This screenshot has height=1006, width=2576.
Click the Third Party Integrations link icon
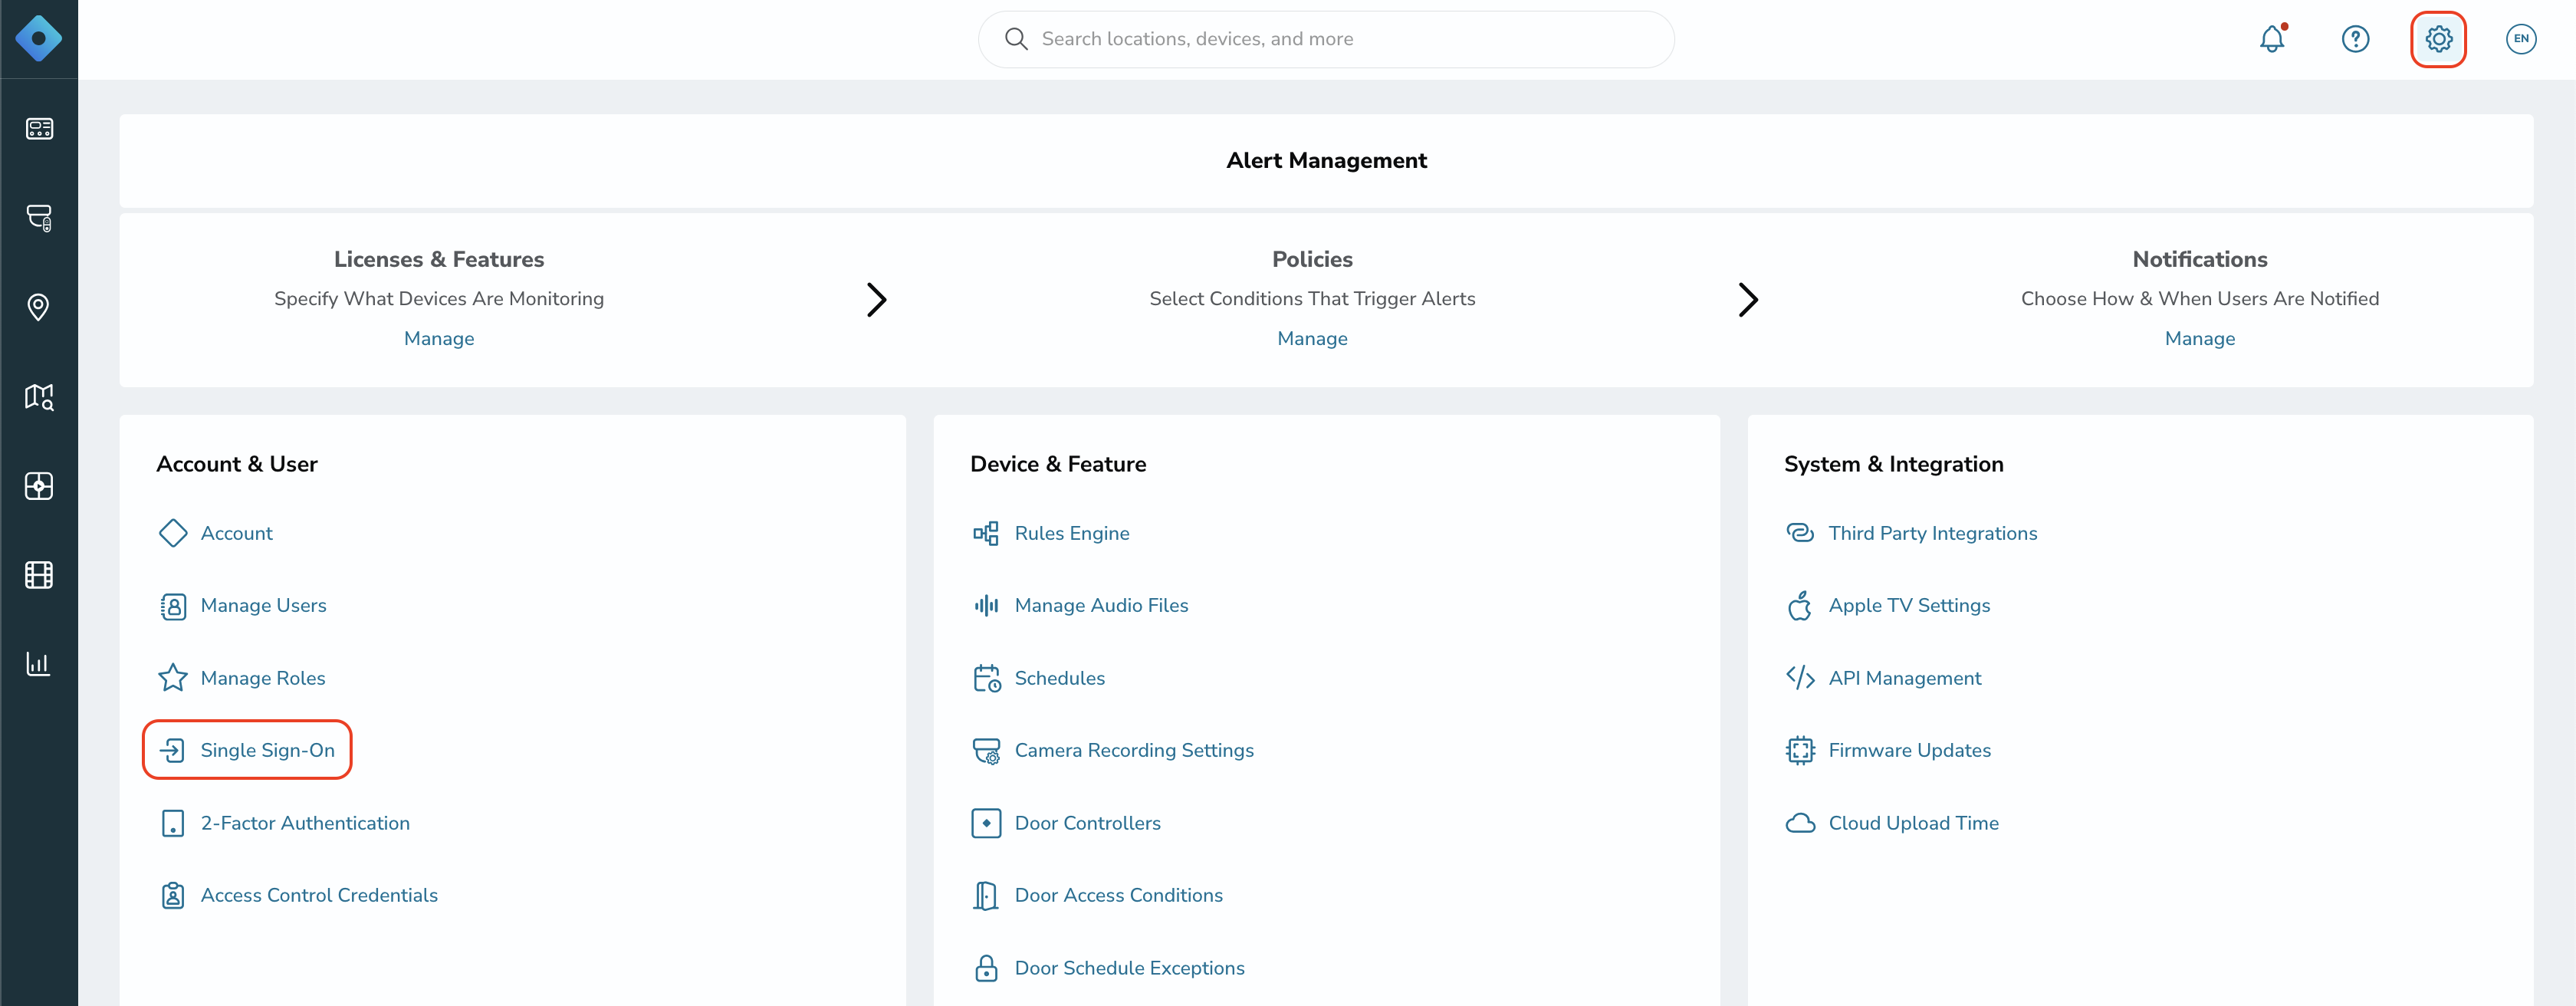point(1800,533)
